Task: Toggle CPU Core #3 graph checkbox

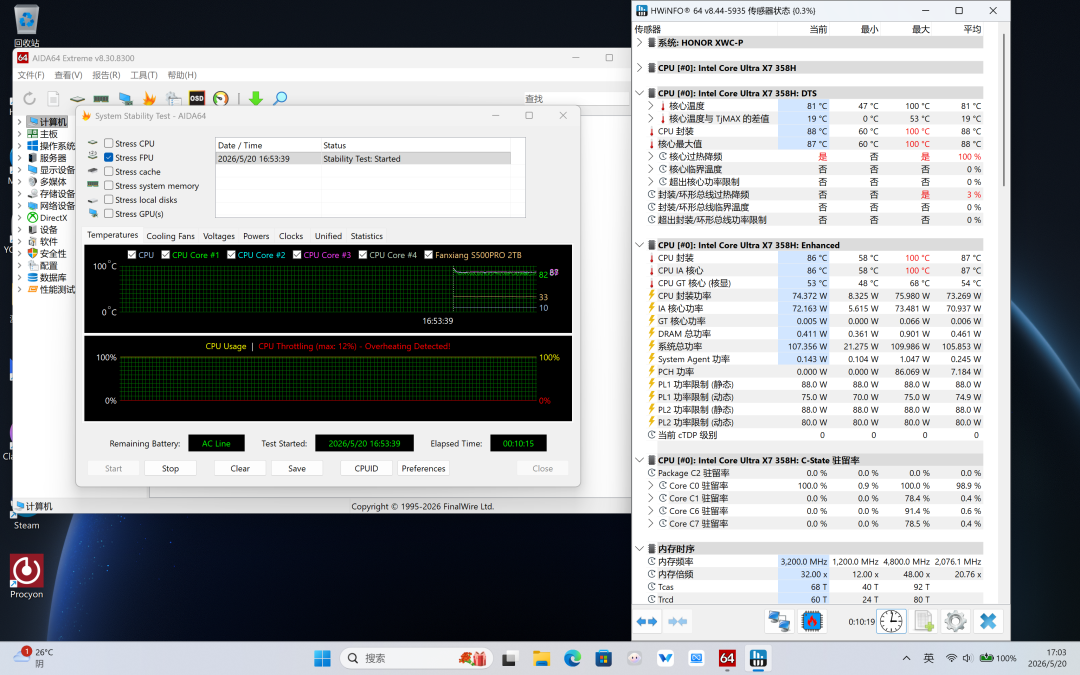Action: [297, 255]
